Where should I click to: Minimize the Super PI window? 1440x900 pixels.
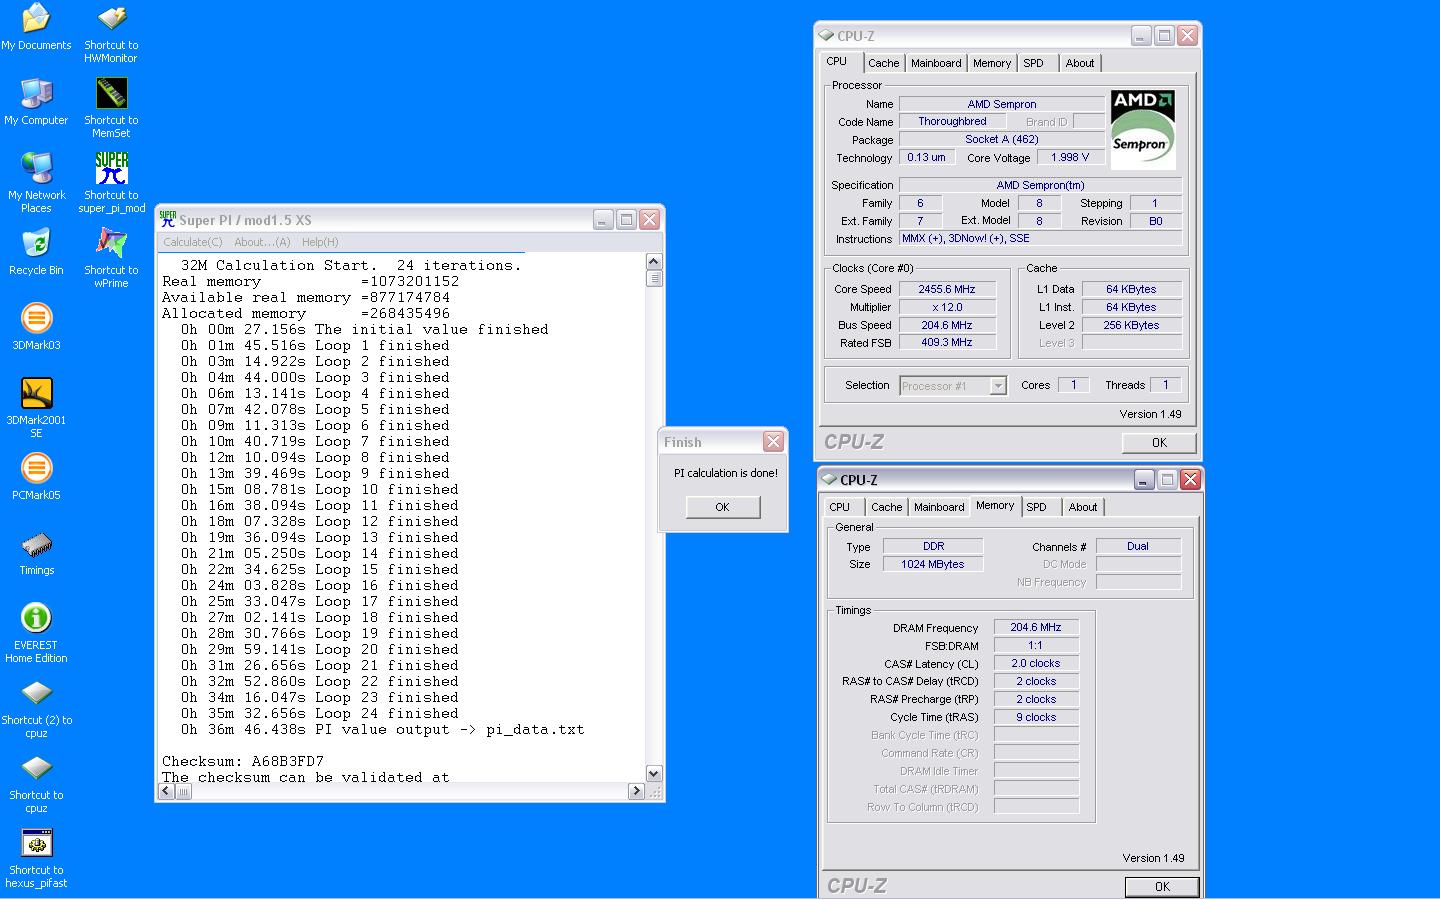(603, 219)
